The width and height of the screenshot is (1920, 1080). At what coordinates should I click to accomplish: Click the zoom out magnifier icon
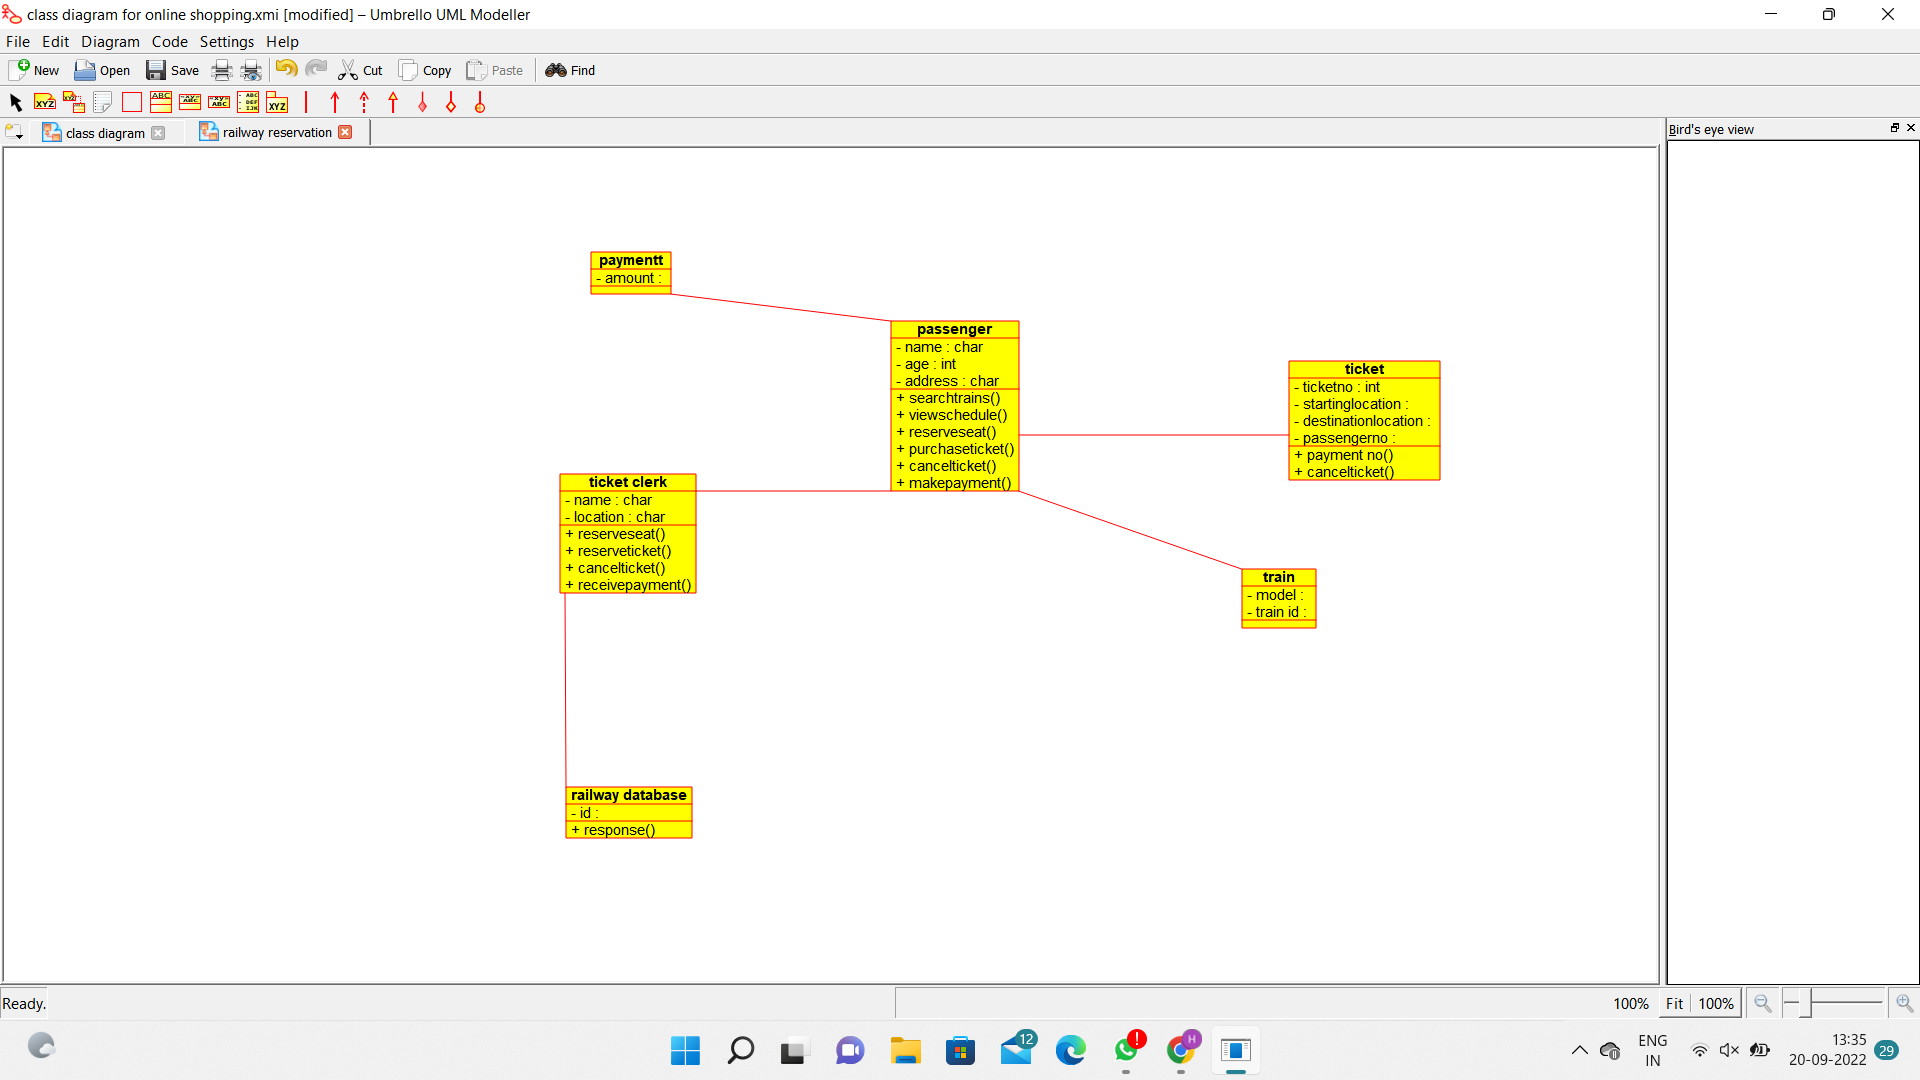(x=1763, y=1003)
